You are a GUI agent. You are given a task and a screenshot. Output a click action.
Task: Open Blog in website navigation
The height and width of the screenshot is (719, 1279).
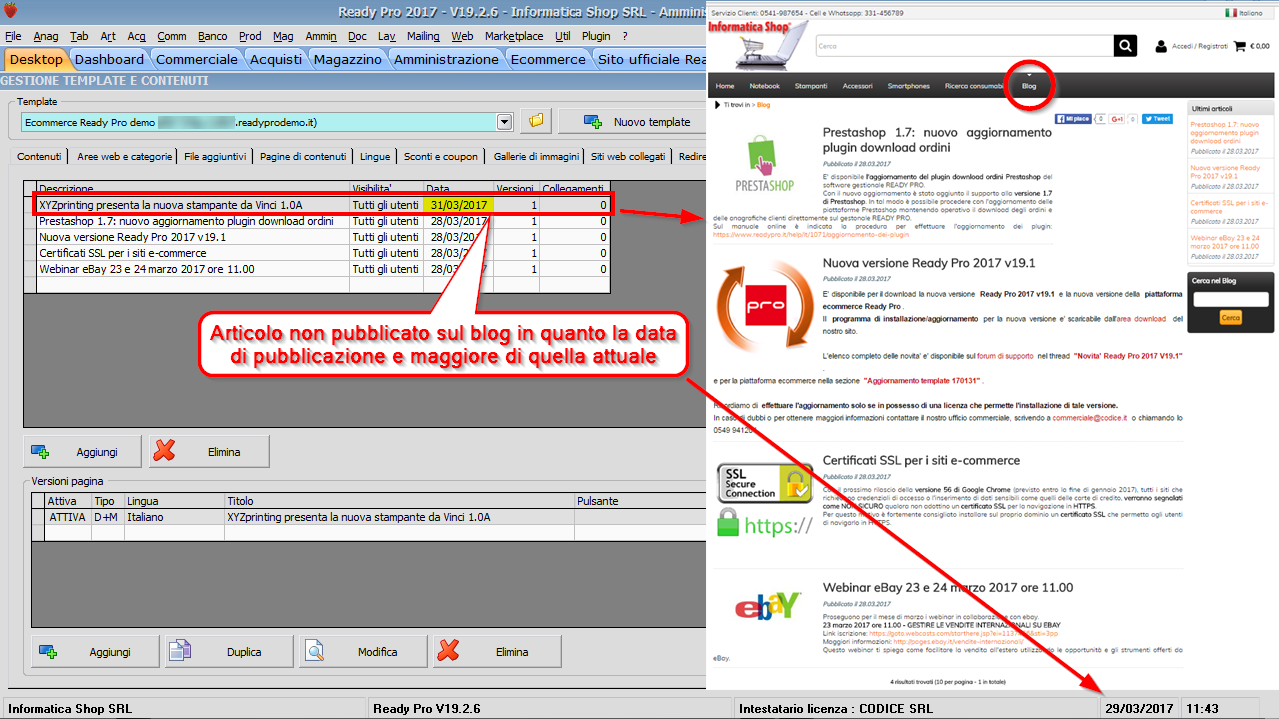1029,87
